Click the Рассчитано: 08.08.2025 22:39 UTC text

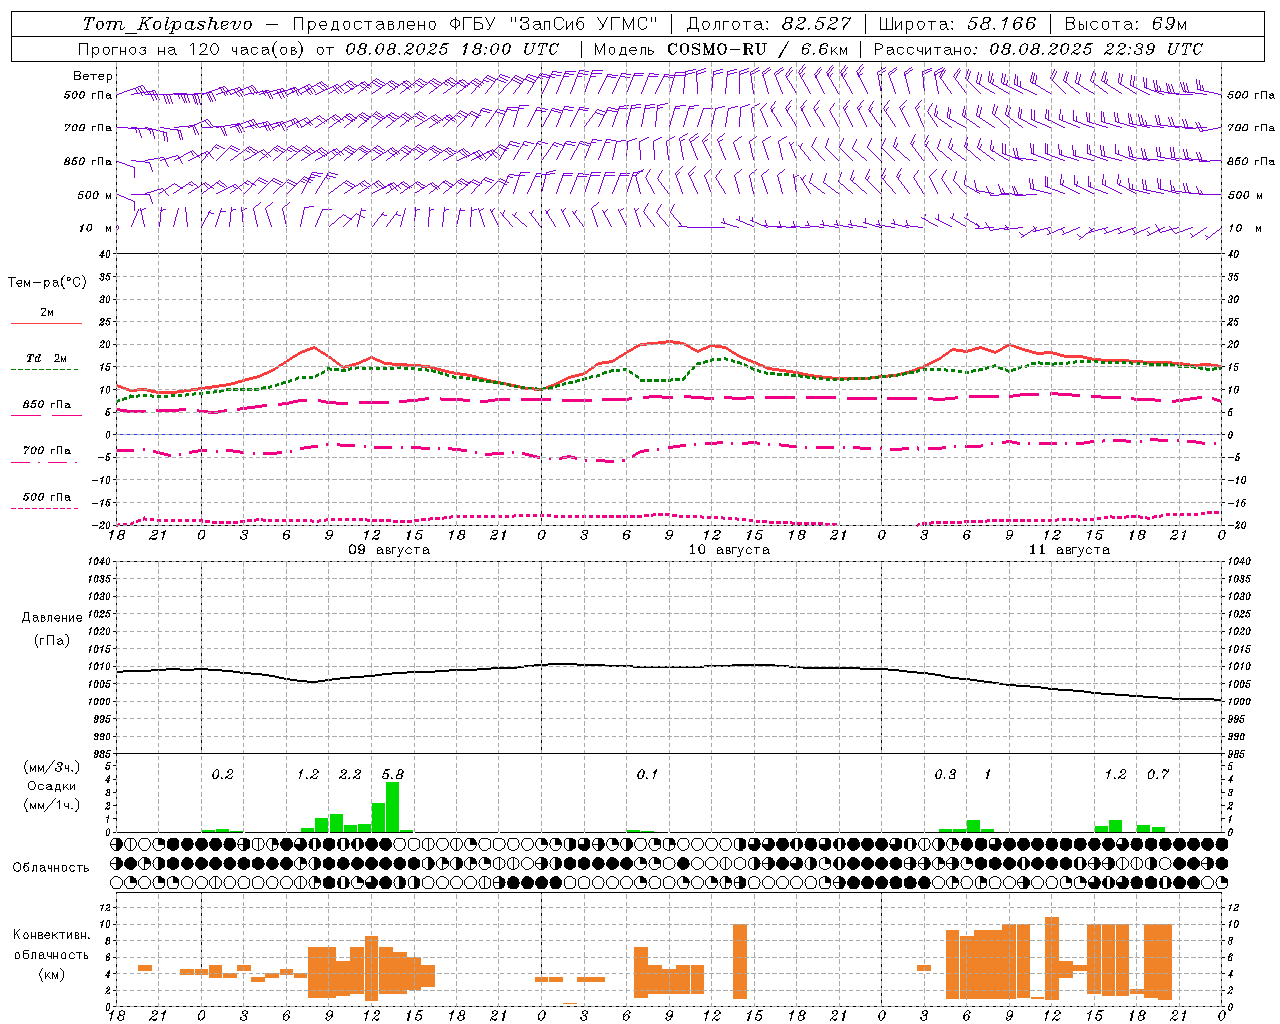click(x=1038, y=49)
